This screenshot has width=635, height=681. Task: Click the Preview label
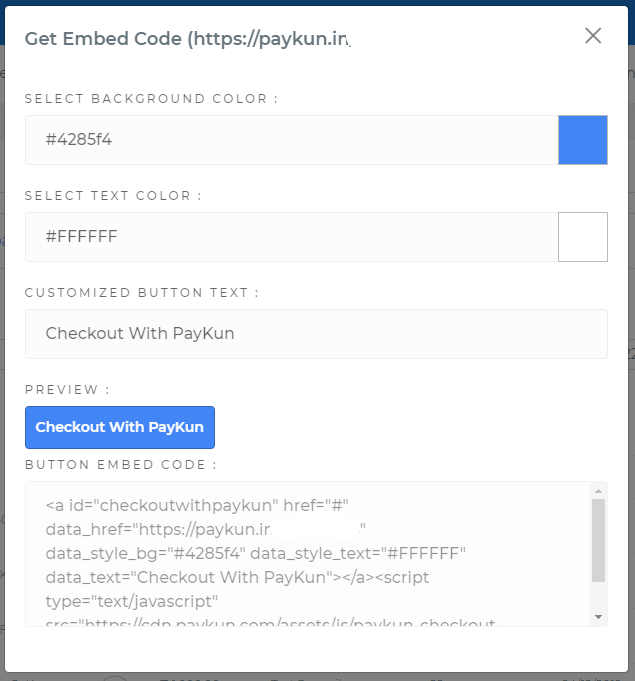click(x=67, y=390)
